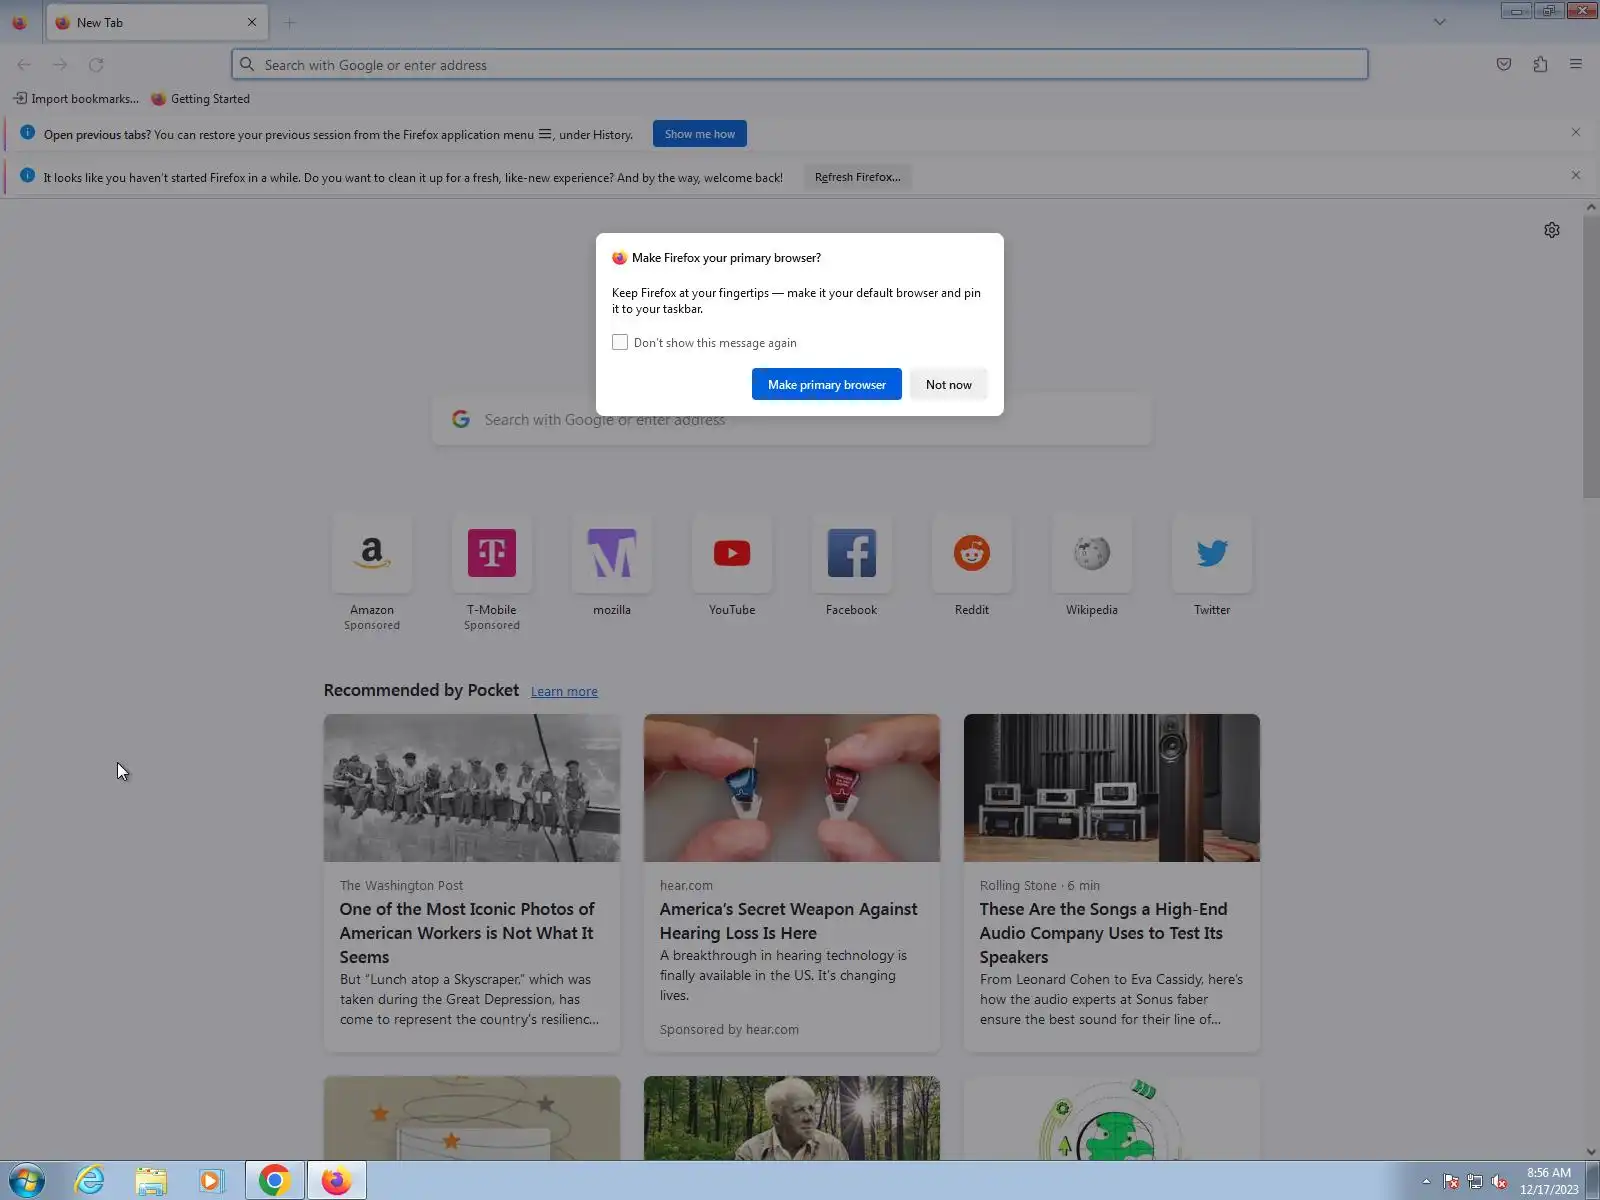The height and width of the screenshot is (1200, 1600).
Task: Open new tab personalization settings gear
Action: (1552, 230)
